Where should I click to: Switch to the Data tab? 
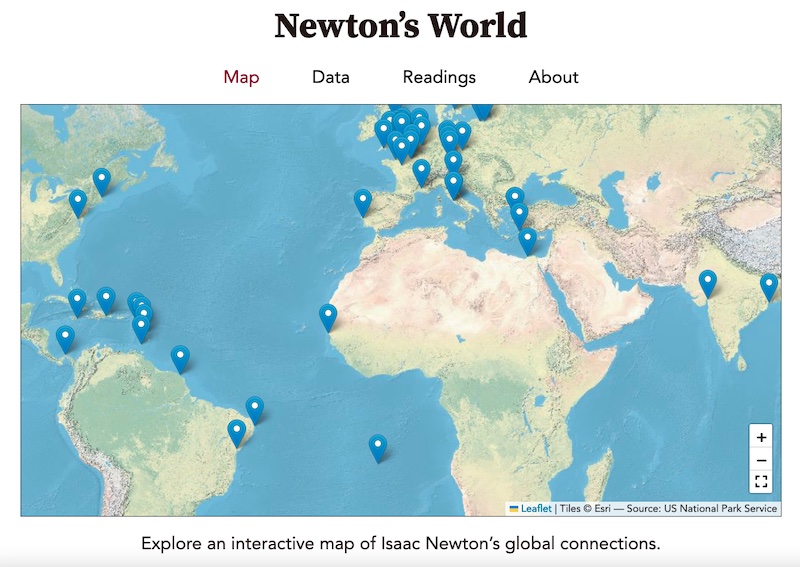pos(330,77)
